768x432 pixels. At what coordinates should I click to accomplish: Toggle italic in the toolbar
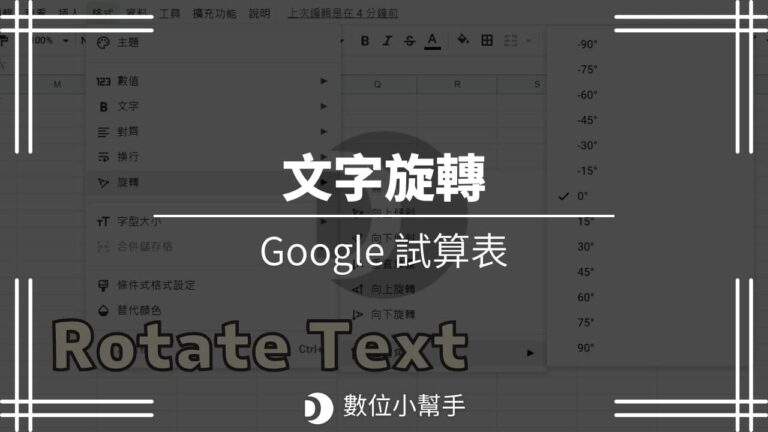coord(387,41)
